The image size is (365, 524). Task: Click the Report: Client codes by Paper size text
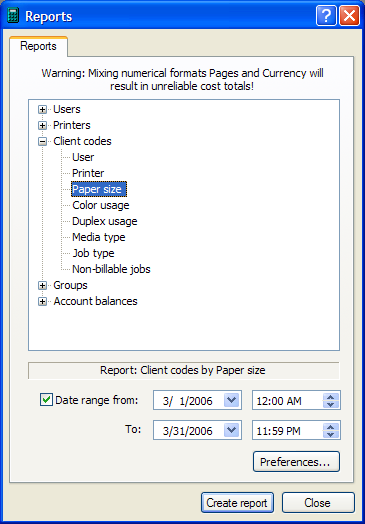pyautogui.click(x=183, y=370)
